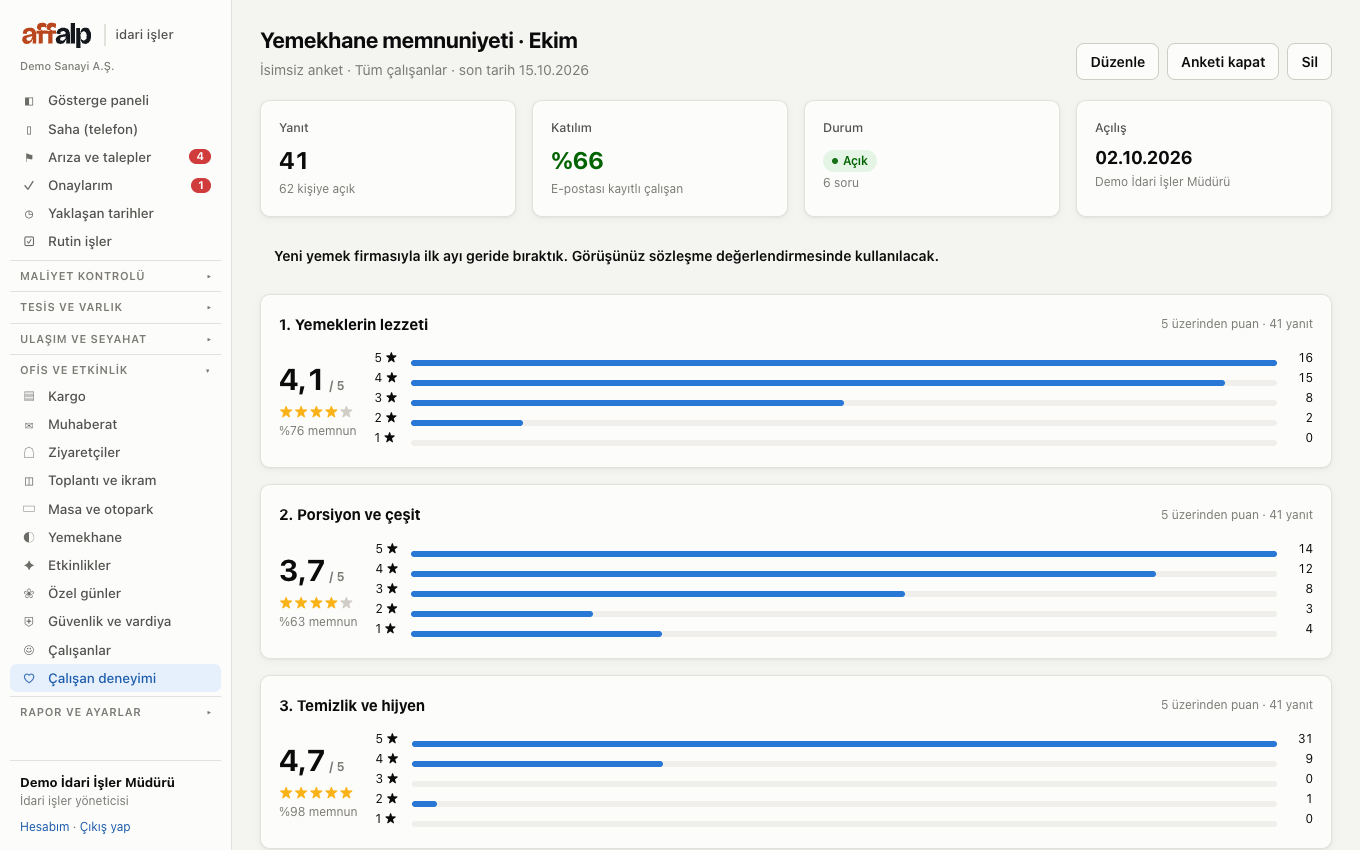Click the envelope icon beside Muhaberat
The width and height of the screenshot is (1360, 850).
(x=29, y=425)
